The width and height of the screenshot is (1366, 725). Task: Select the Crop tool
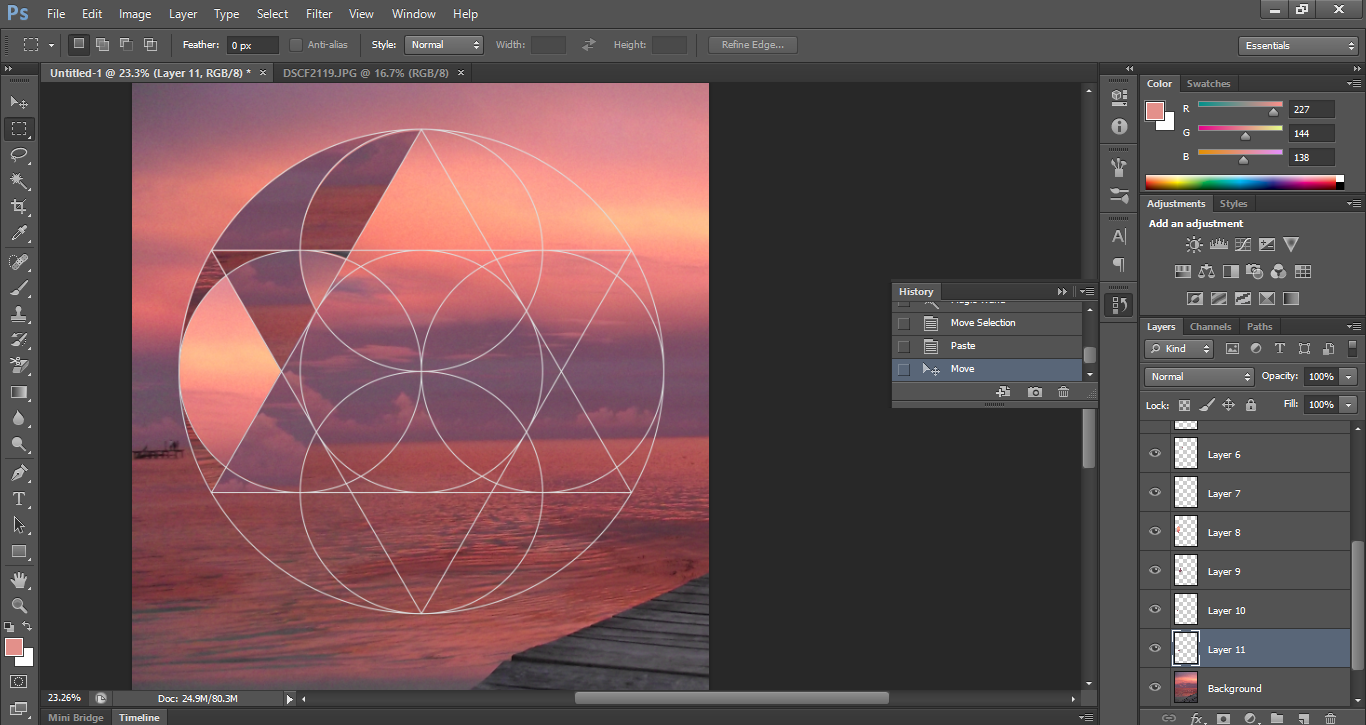(19, 207)
